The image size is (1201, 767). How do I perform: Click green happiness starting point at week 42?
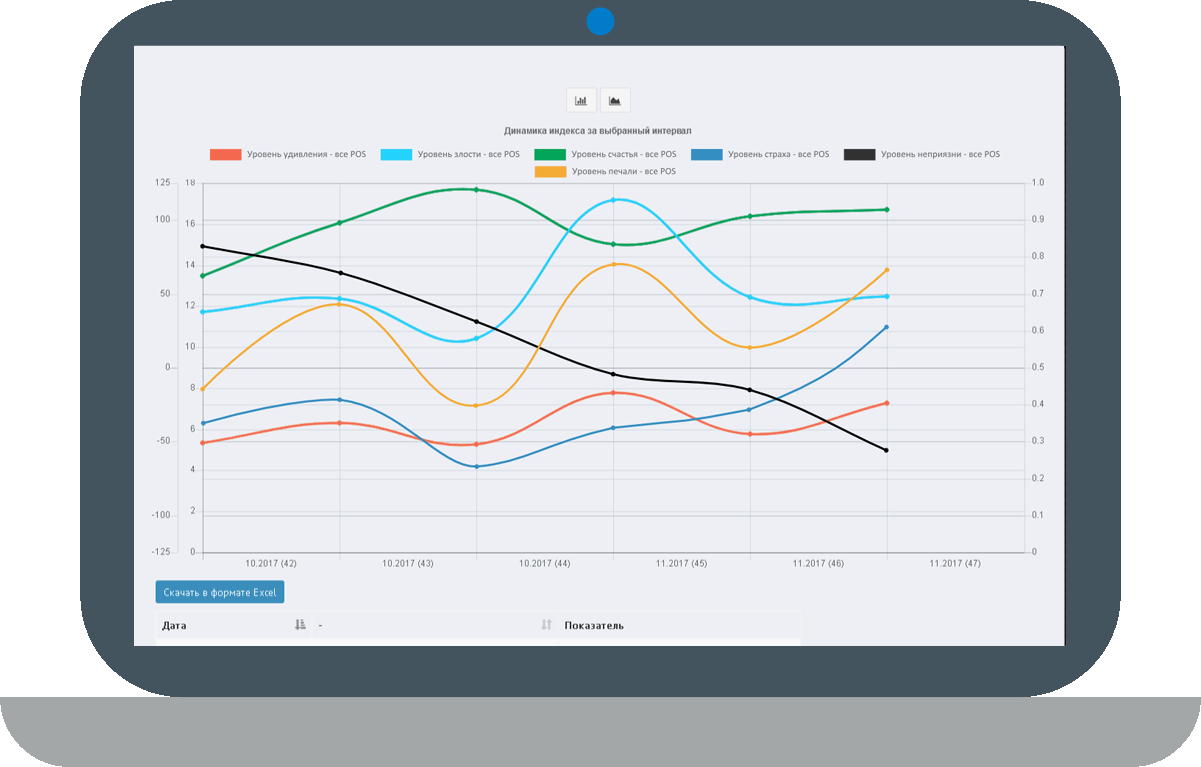(203, 275)
